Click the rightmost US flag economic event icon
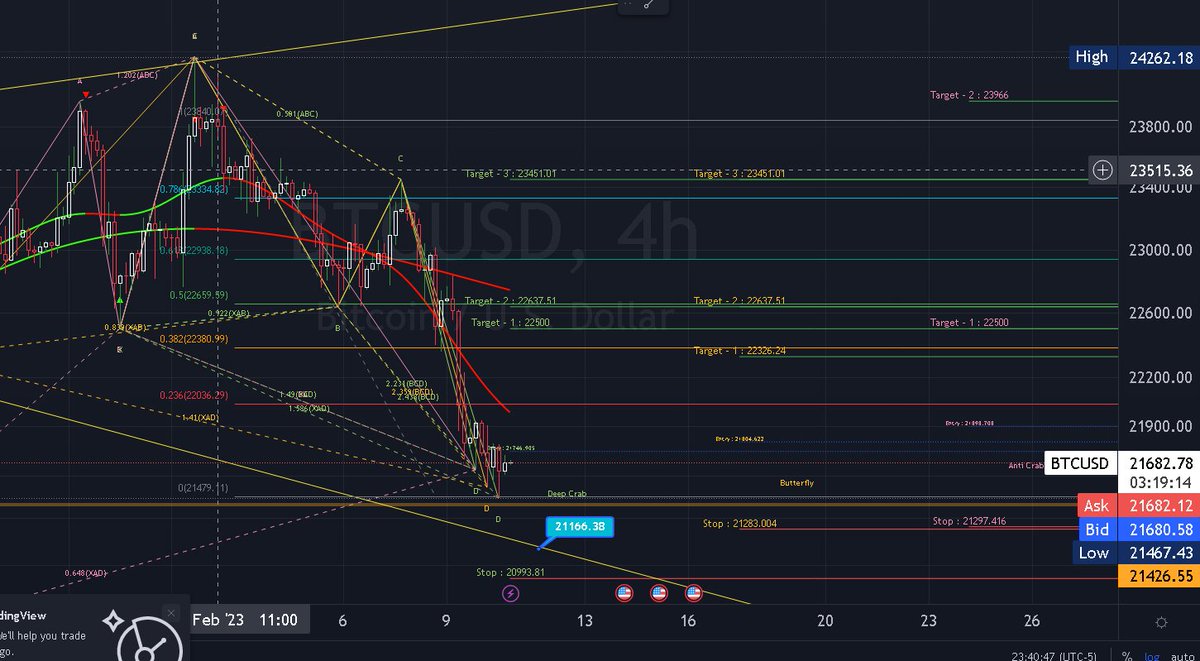This screenshot has width=1200, height=661. point(692,593)
